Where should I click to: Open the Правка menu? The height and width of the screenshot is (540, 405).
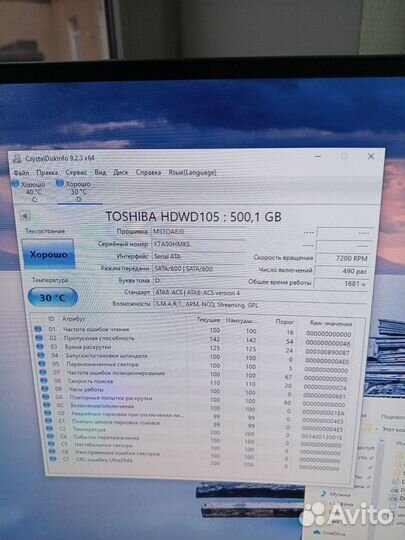(47, 172)
